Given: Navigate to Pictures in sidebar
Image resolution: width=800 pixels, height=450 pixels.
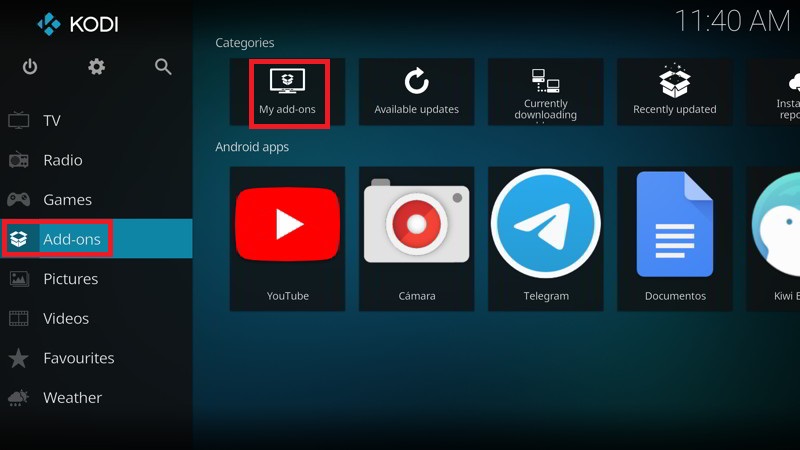Looking at the screenshot, I should (x=70, y=279).
